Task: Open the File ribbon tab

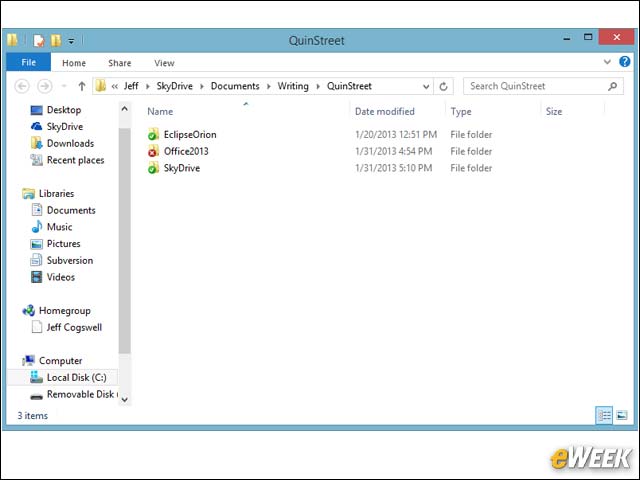Action: (29, 62)
